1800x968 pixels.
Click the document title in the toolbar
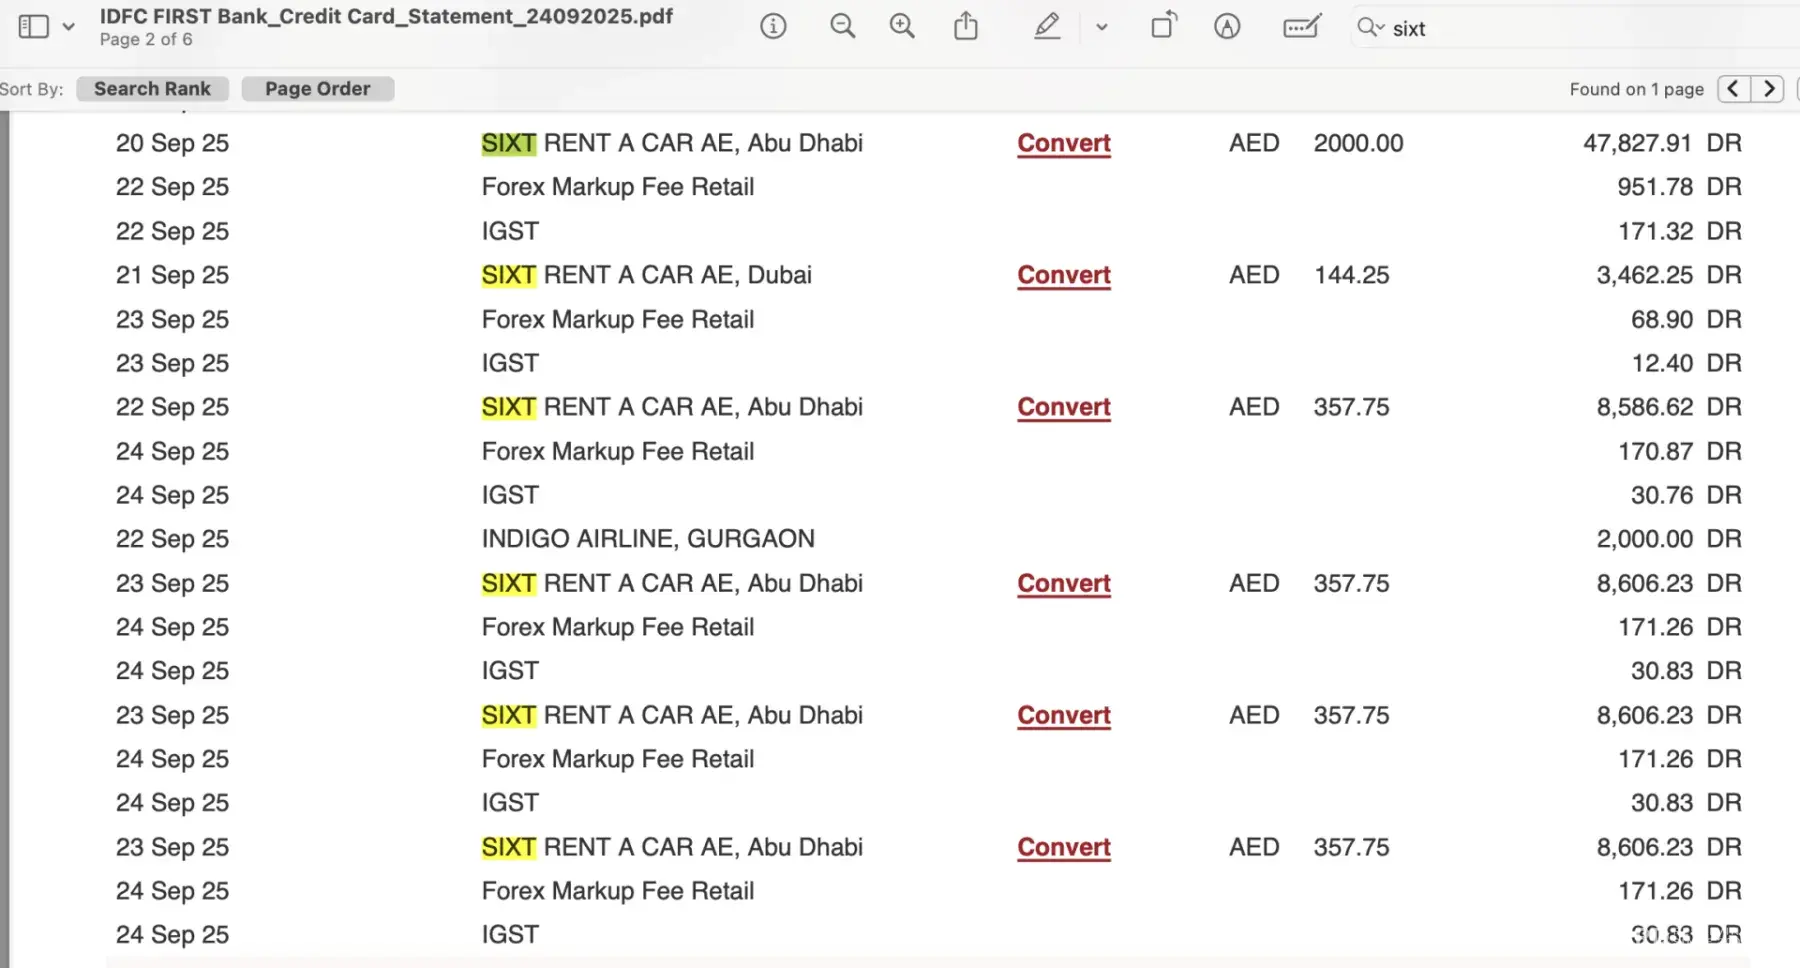point(386,17)
